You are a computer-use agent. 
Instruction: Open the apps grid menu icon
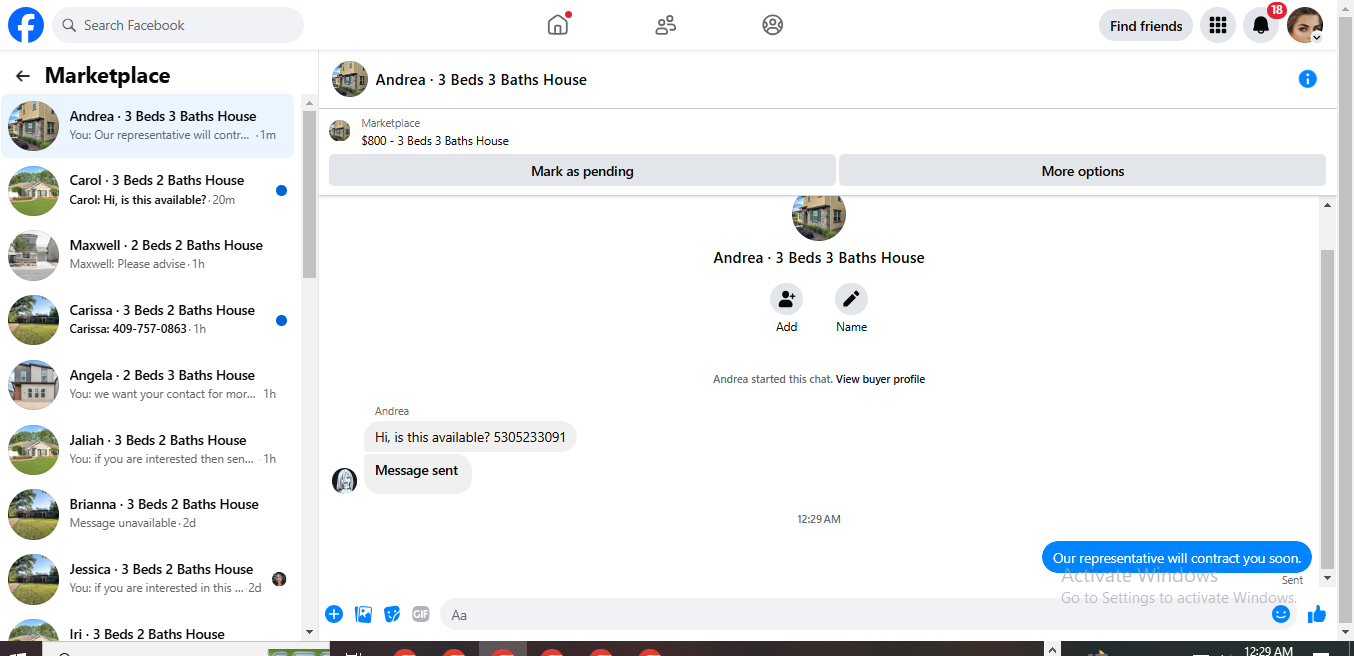1217,26
